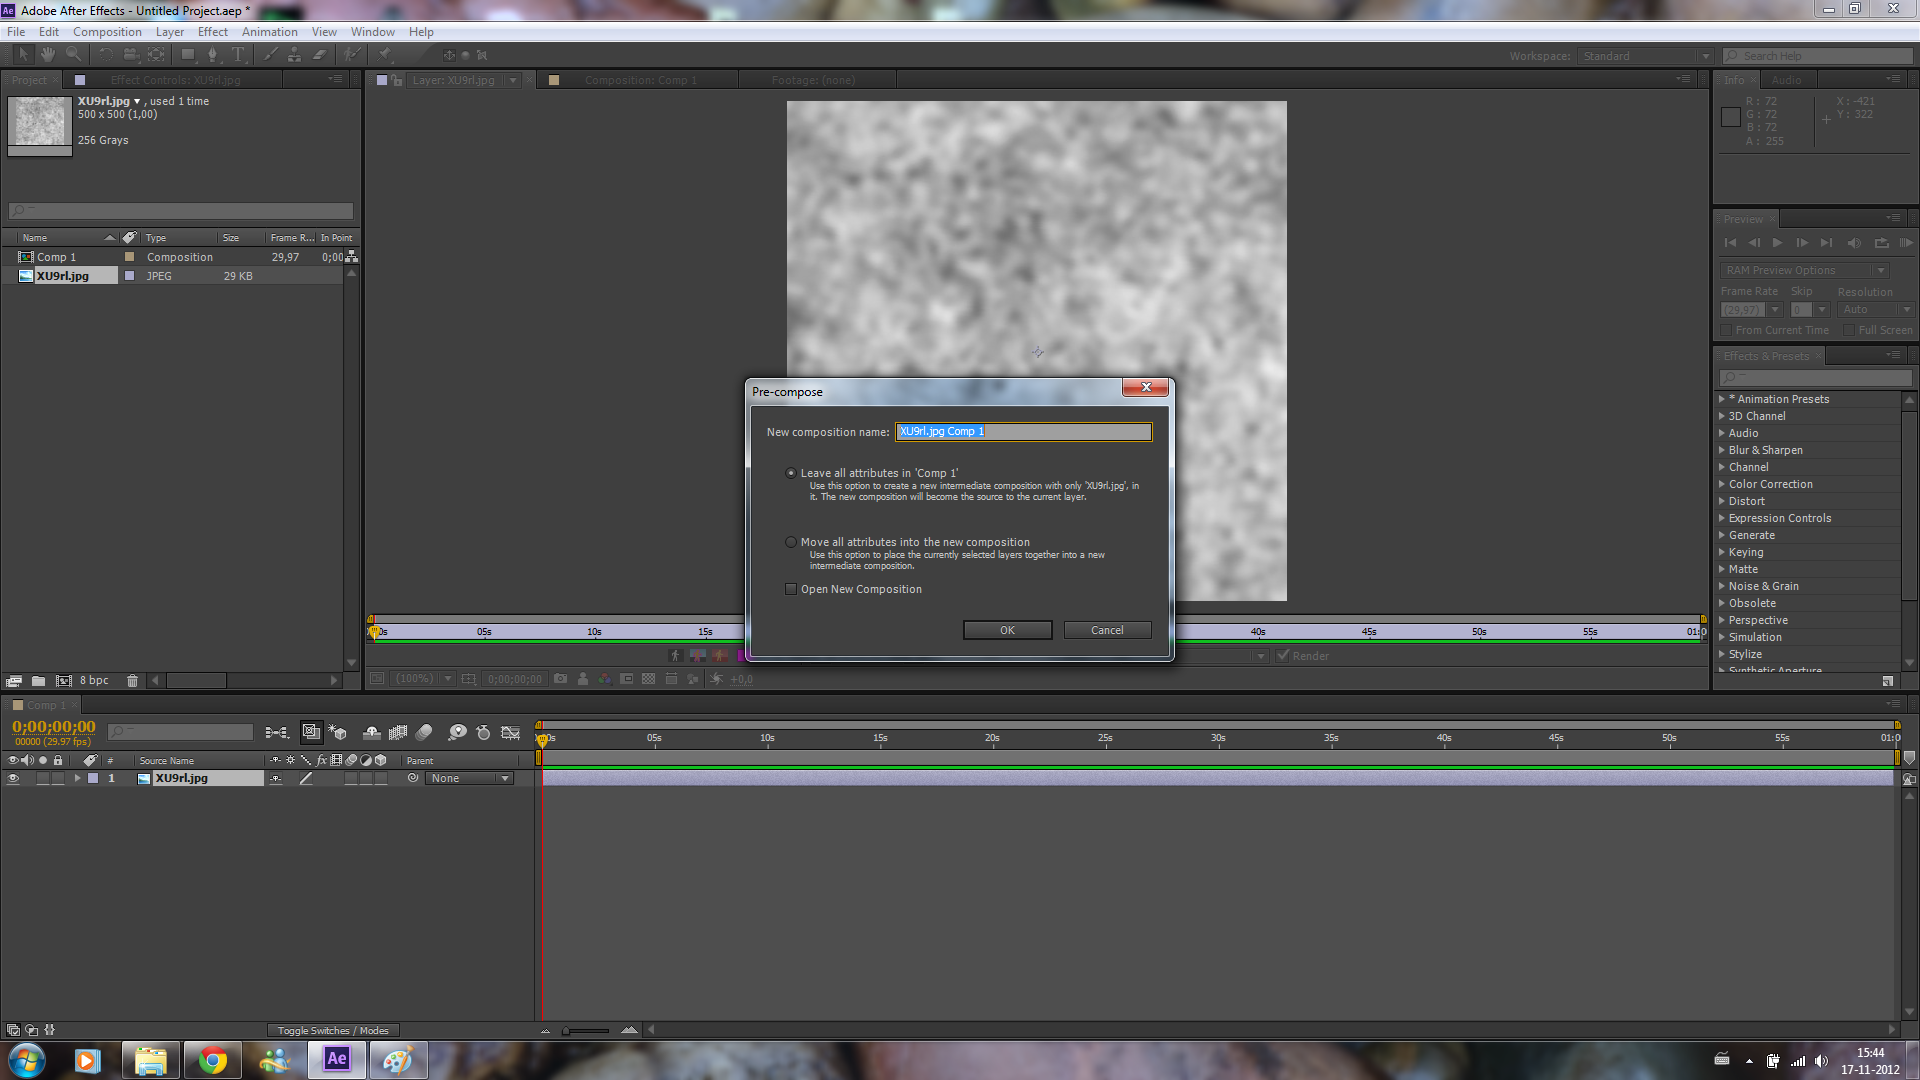
Task: Select the Puppet Pin tool
Action: pyautogui.click(x=385, y=55)
